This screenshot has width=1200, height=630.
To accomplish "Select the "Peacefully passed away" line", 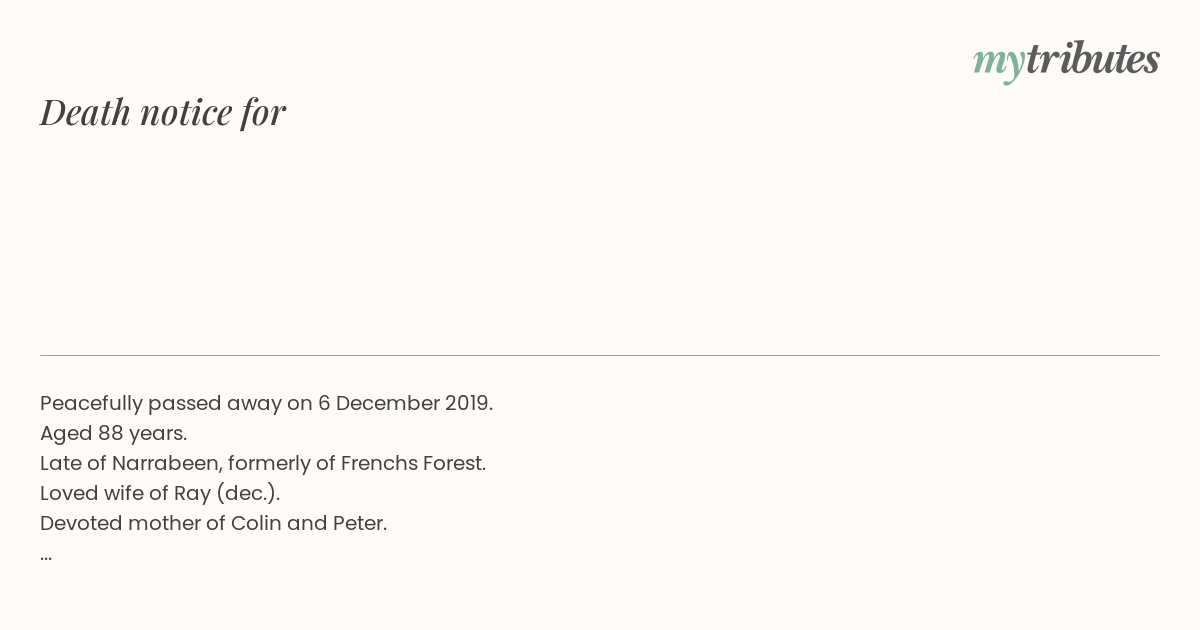I will click(266, 403).
